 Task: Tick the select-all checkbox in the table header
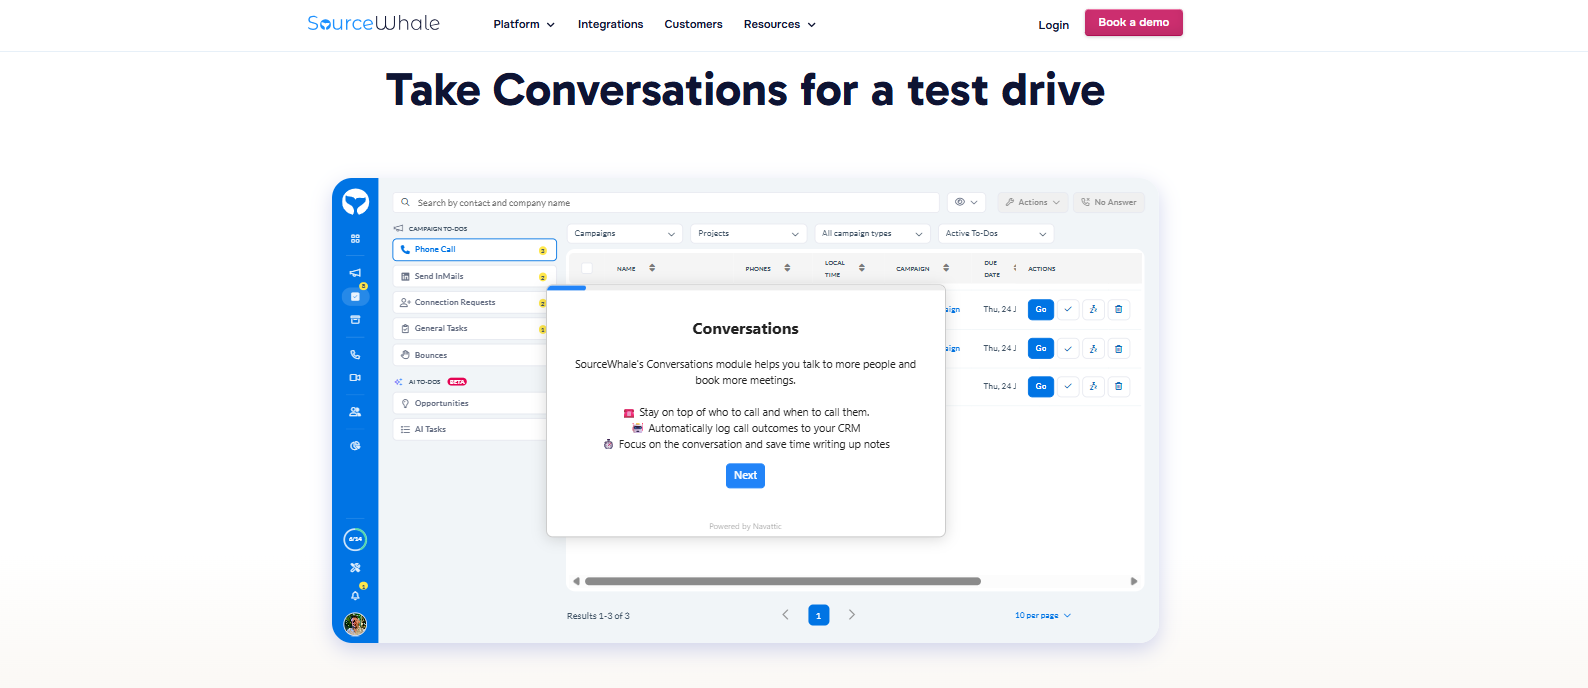pyautogui.click(x=587, y=268)
